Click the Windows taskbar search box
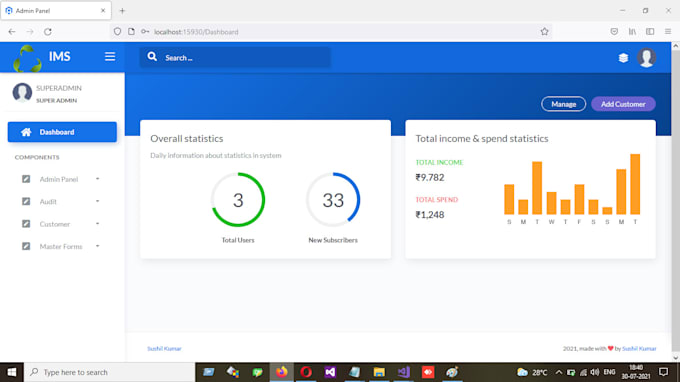 [x=109, y=372]
